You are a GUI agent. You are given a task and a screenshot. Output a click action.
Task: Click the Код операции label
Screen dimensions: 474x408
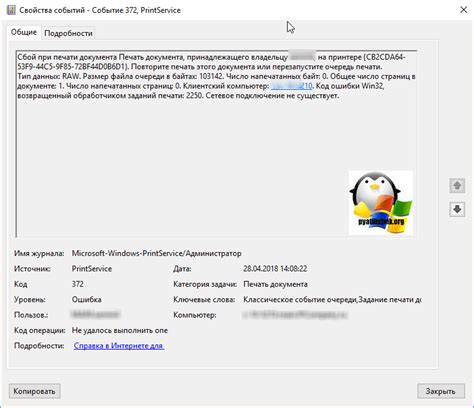(40, 330)
